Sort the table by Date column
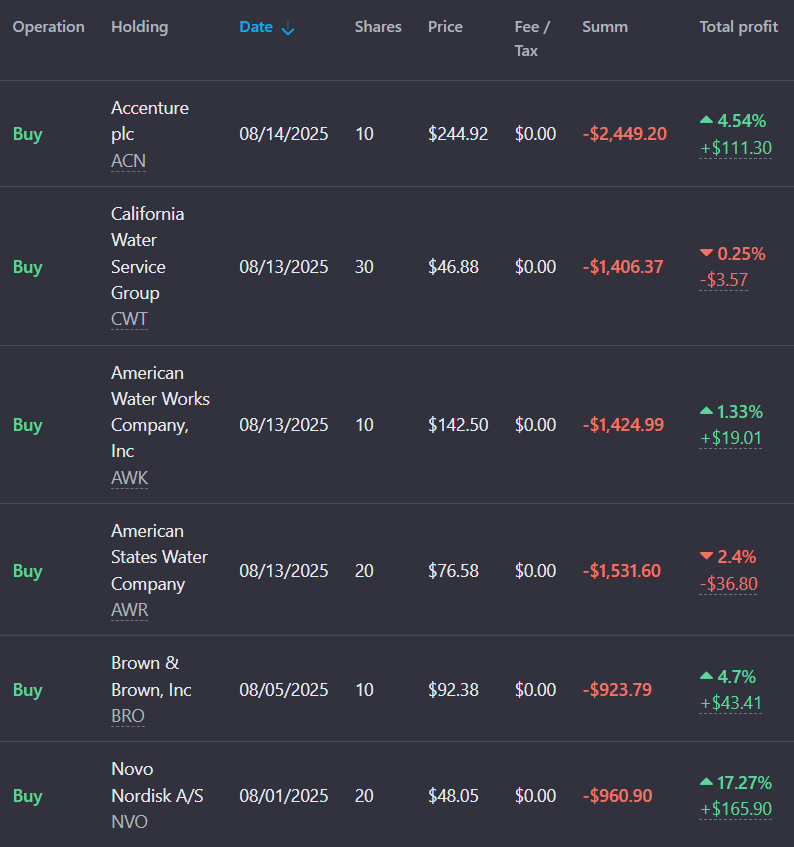 256,27
